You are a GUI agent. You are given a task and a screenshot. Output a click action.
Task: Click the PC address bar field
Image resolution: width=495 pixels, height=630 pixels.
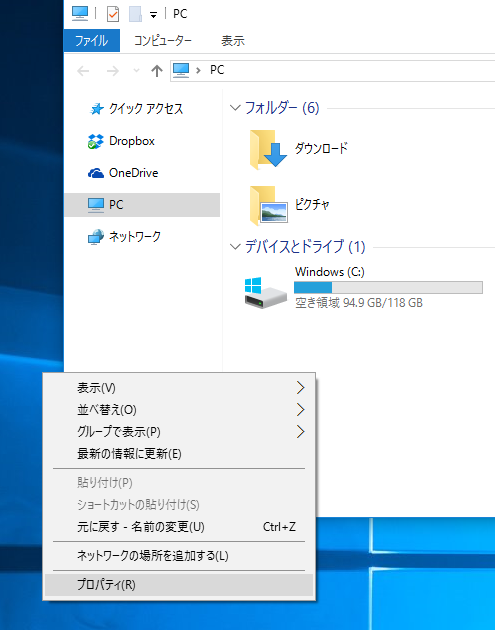pos(333,71)
